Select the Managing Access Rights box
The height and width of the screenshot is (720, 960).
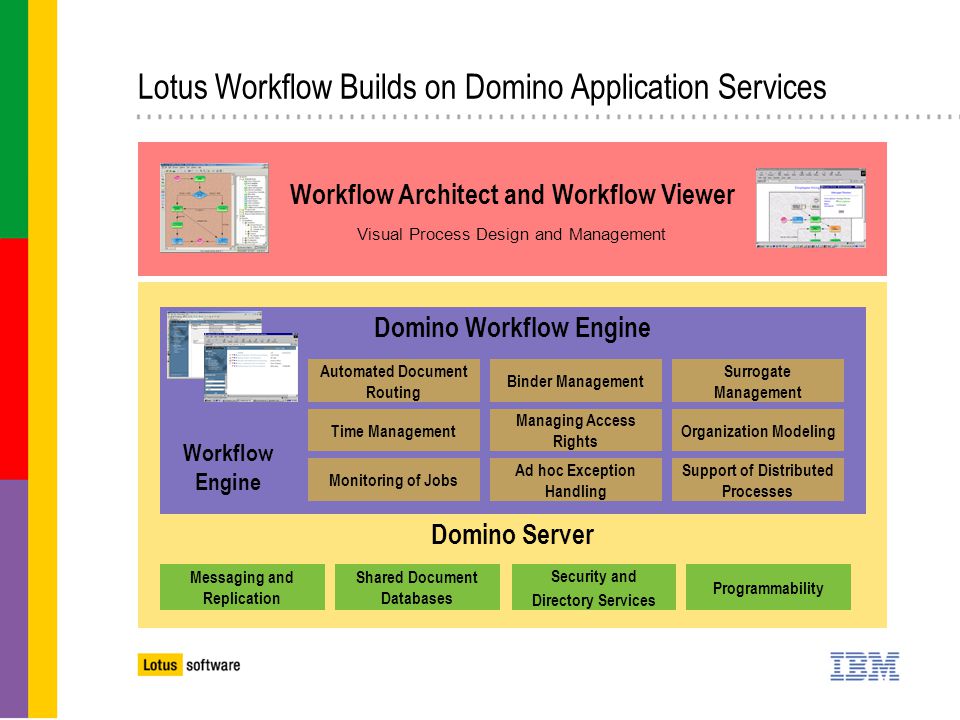[x=576, y=430]
